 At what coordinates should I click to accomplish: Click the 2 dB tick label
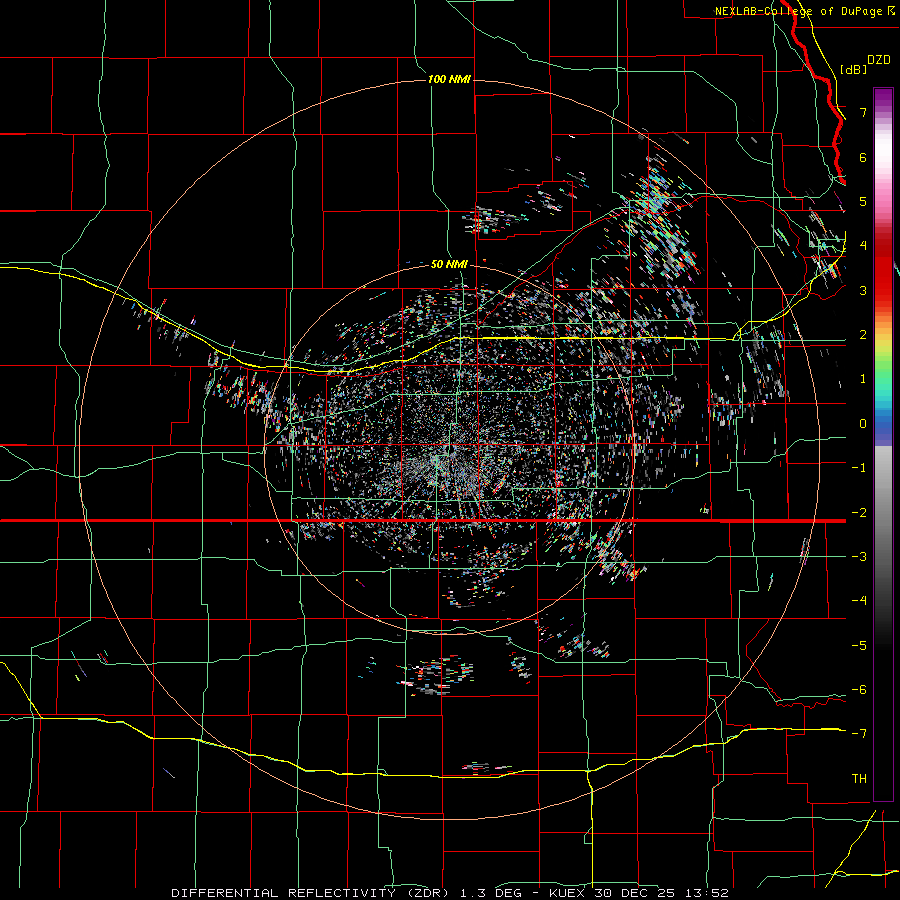click(863, 335)
